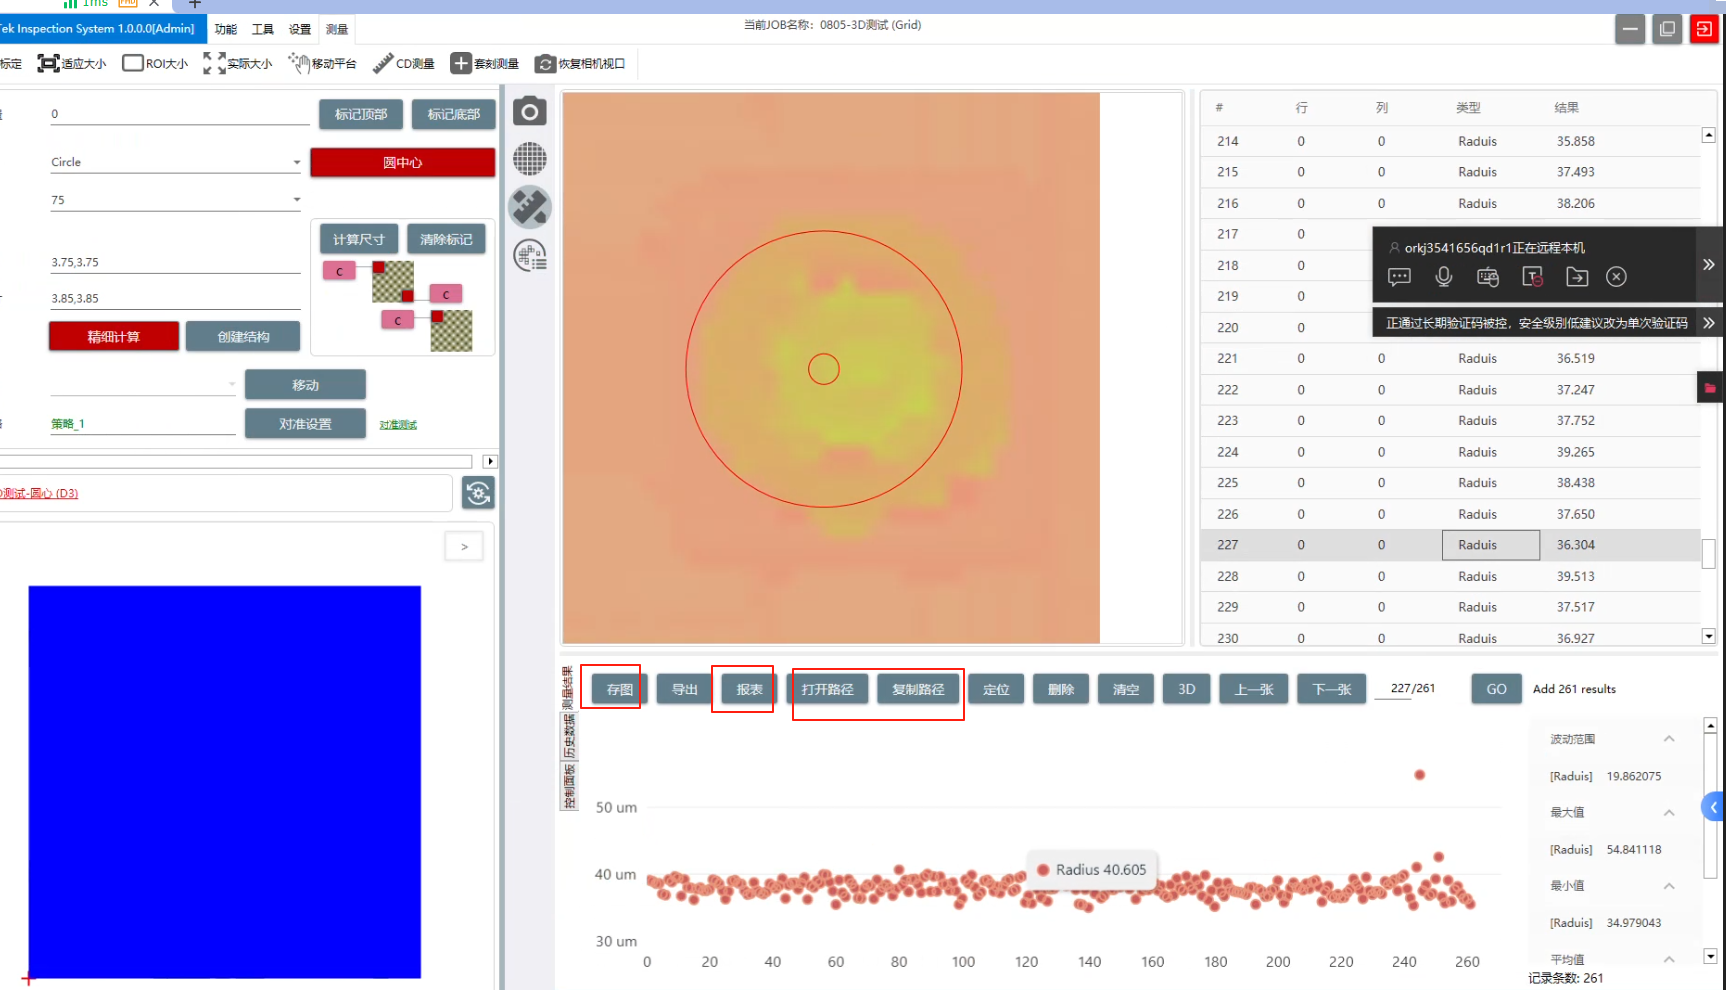Image resolution: width=1726 pixels, height=990 pixels.
Task: Click the 3.75,3.75 input field
Action: click(x=175, y=262)
